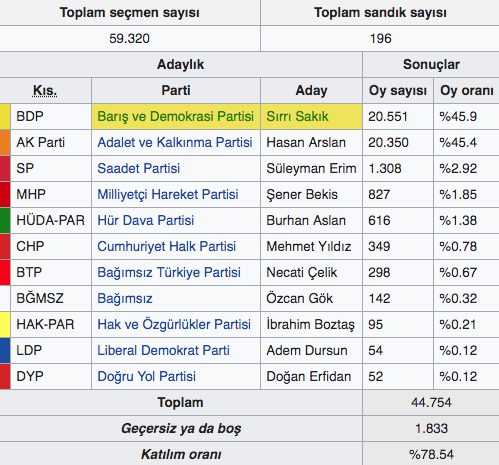Screen dimensions: 499x465
Task: Open the Sırrı Sakık candidate link
Action: pos(297,117)
